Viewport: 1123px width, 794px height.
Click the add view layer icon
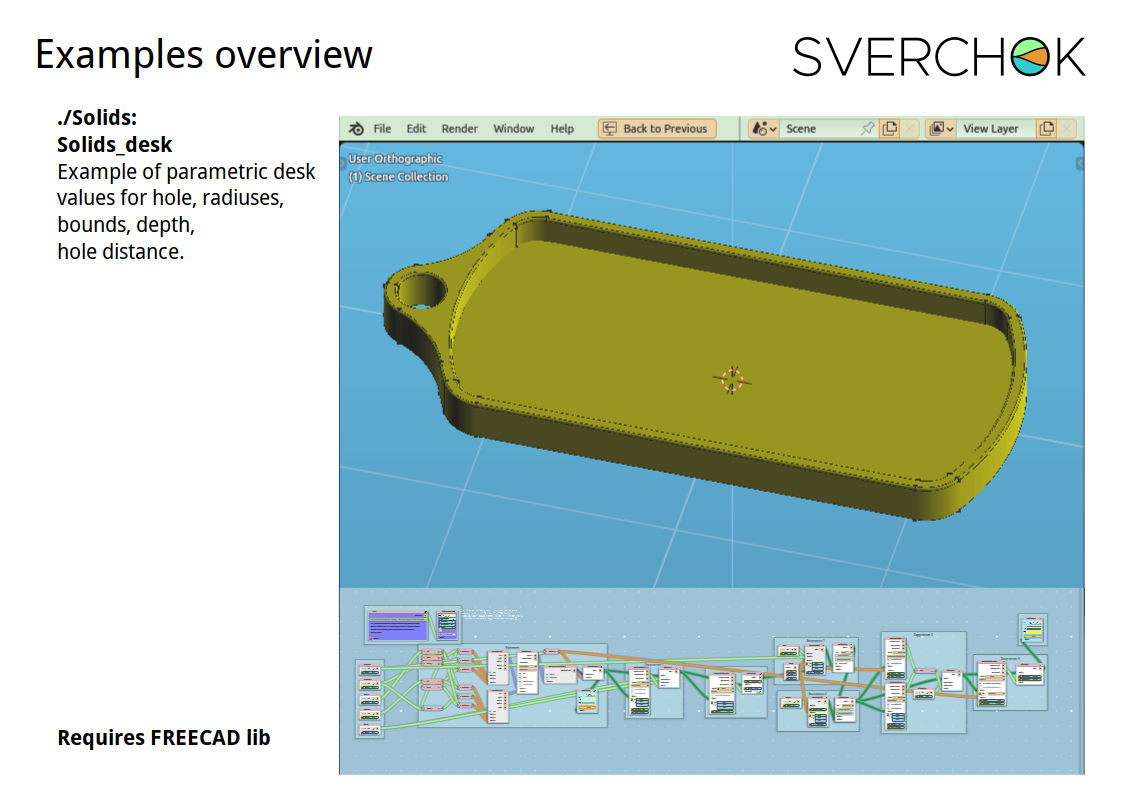(x=1046, y=129)
